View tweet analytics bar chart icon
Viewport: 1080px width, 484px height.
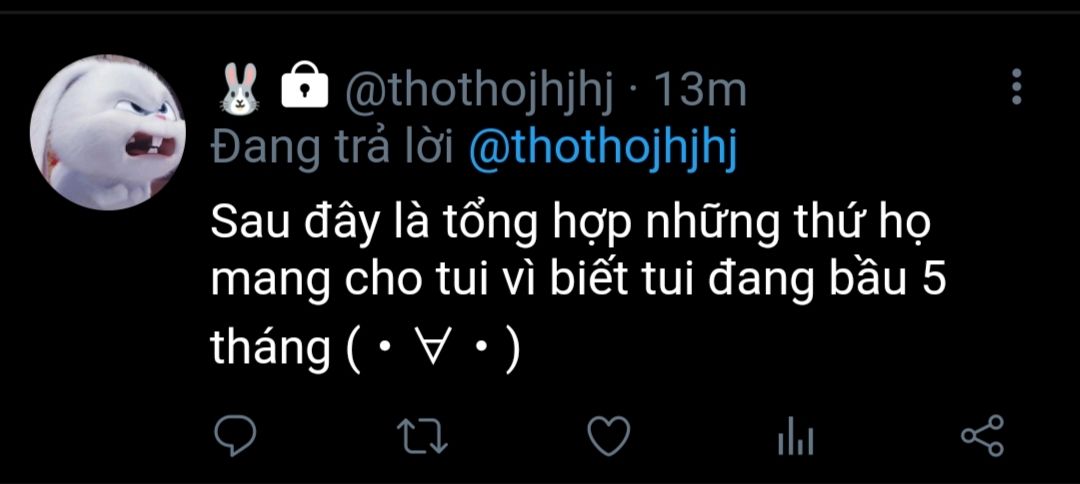(x=795, y=437)
